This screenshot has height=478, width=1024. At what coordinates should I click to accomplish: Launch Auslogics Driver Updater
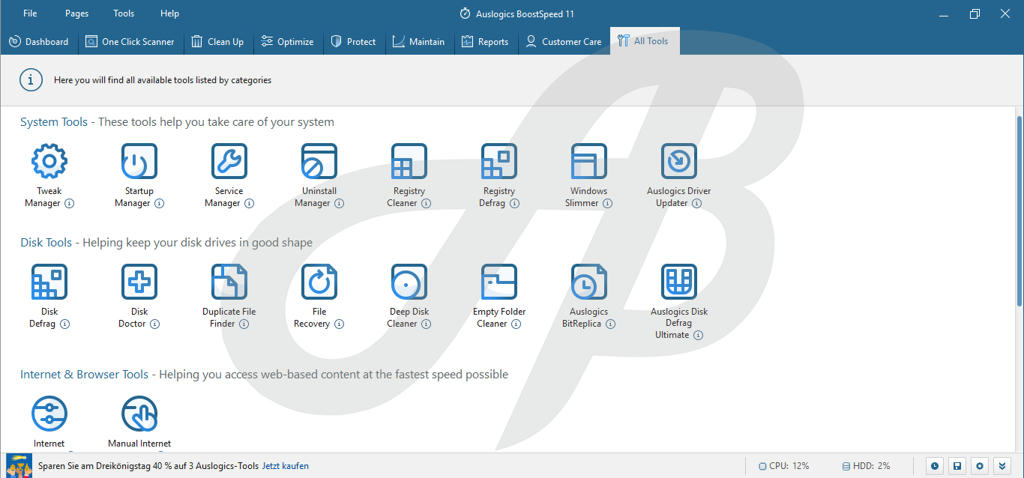679,162
